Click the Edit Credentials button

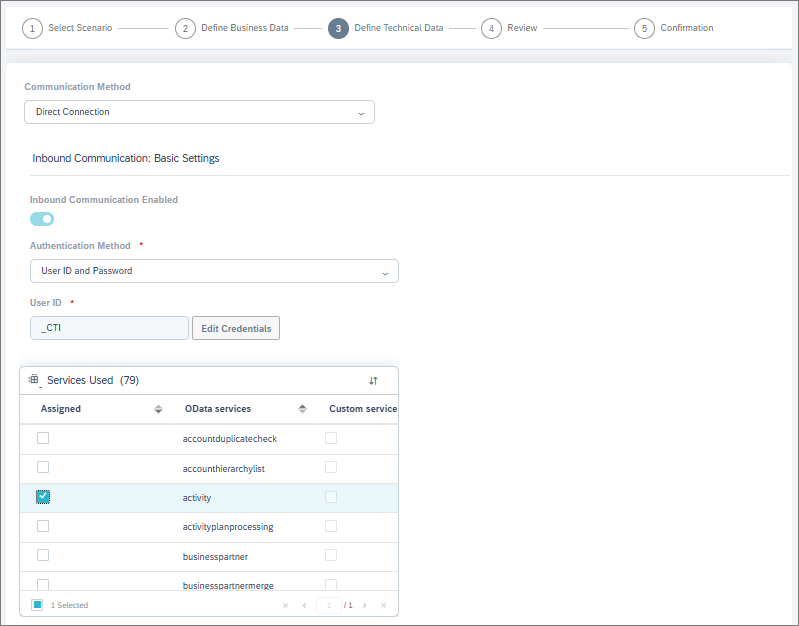pos(235,328)
